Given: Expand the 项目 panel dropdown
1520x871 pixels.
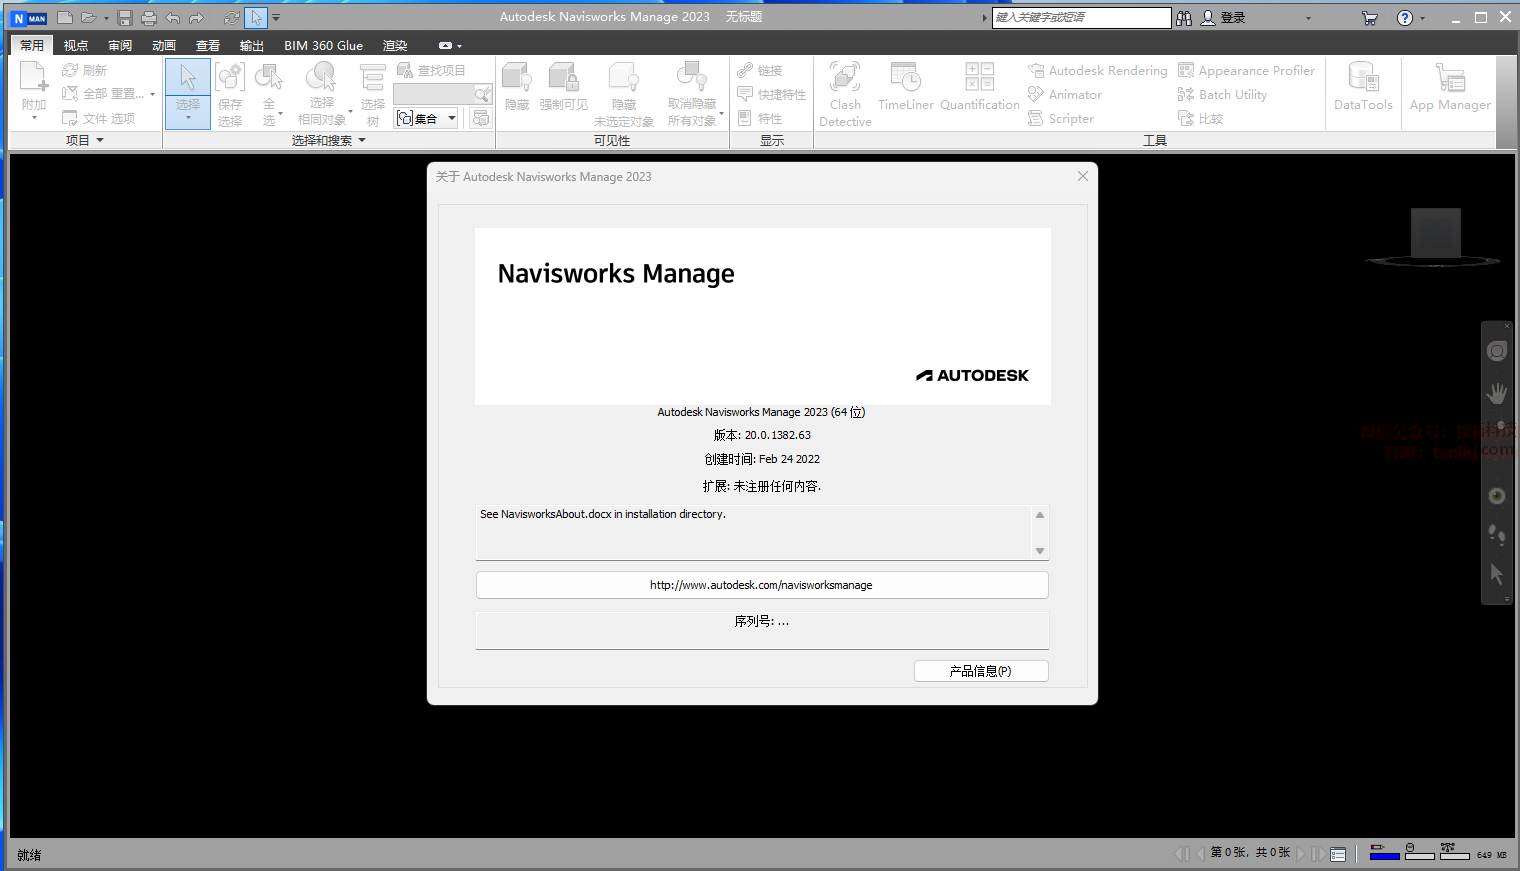Looking at the screenshot, I should click(x=84, y=141).
